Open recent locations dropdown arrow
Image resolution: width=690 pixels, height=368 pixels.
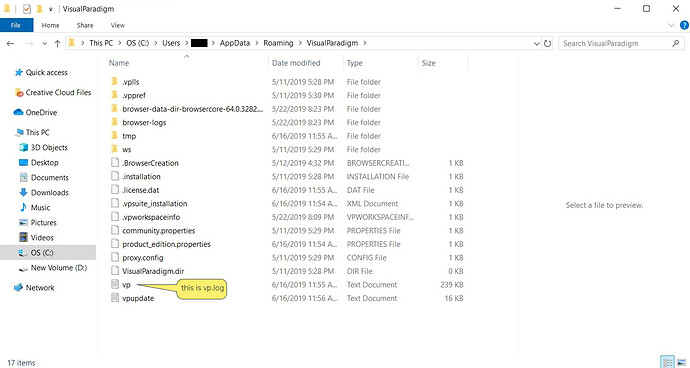[44, 44]
